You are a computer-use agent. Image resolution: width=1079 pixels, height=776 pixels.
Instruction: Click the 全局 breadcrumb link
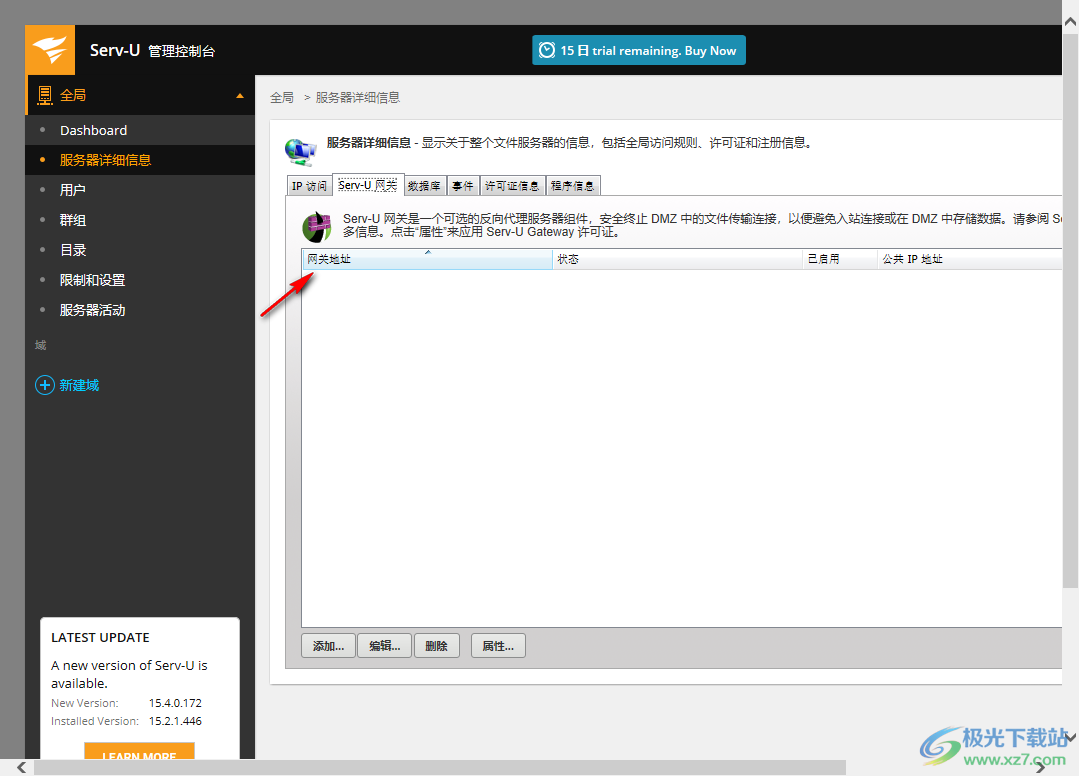coord(281,98)
